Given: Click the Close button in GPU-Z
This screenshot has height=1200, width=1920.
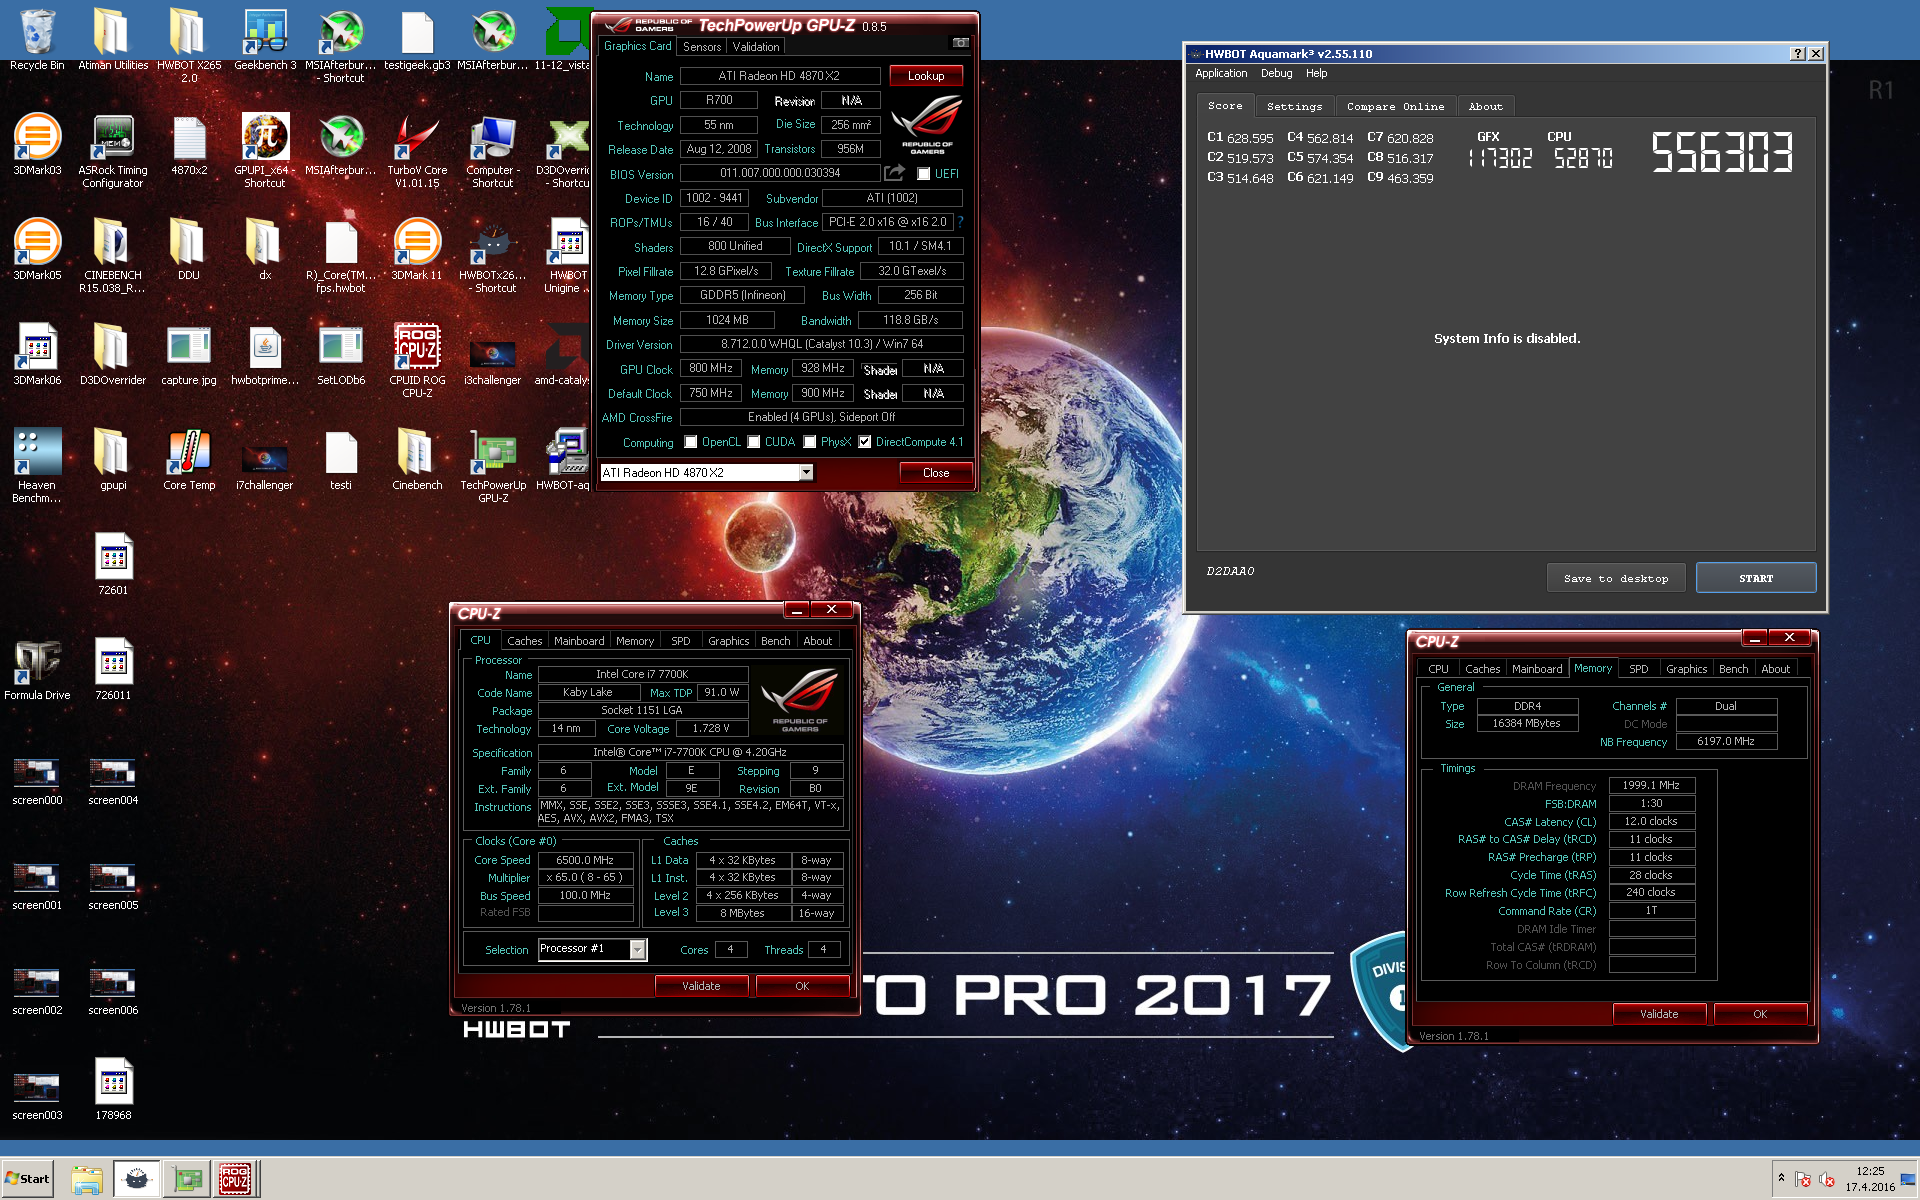Looking at the screenshot, I should pos(936,473).
